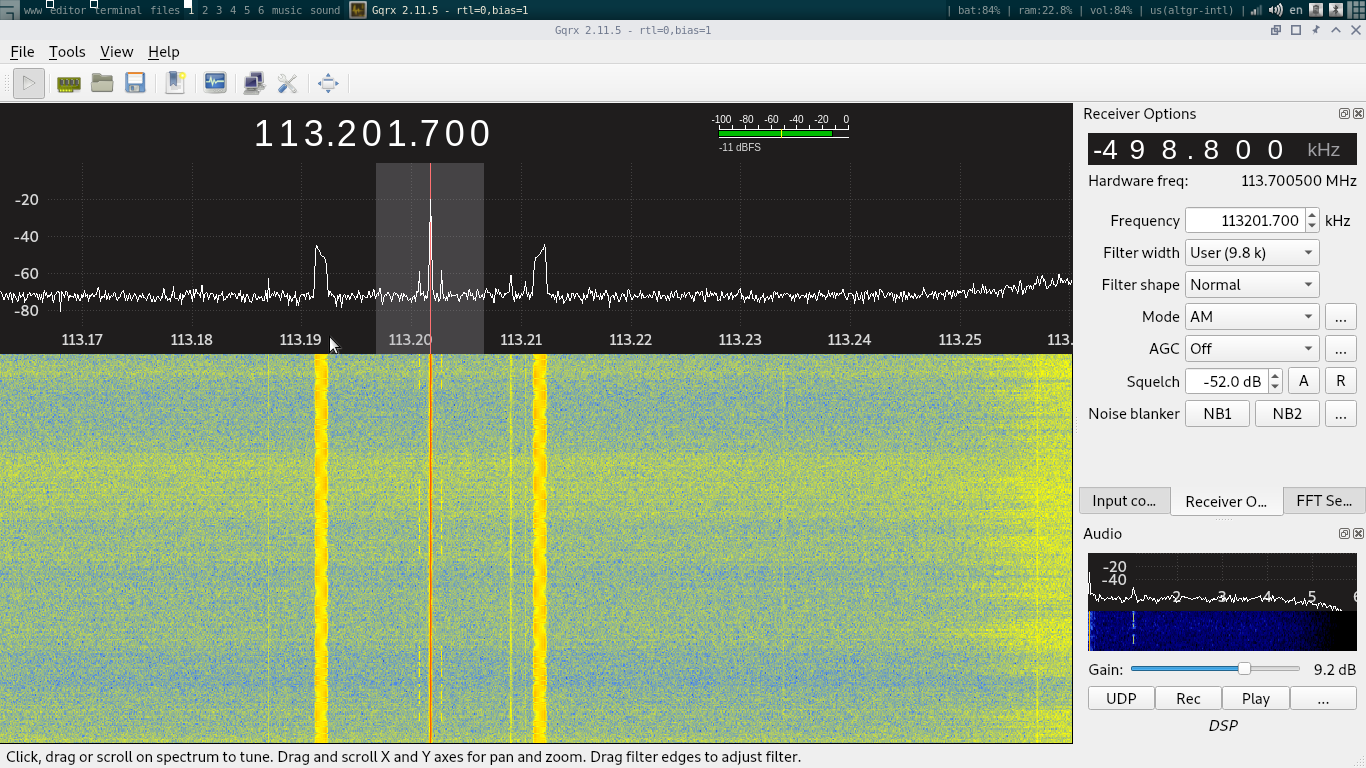The height and width of the screenshot is (768, 1366).
Task: Switch to the FFT Settings tab
Action: click(1324, 500)
